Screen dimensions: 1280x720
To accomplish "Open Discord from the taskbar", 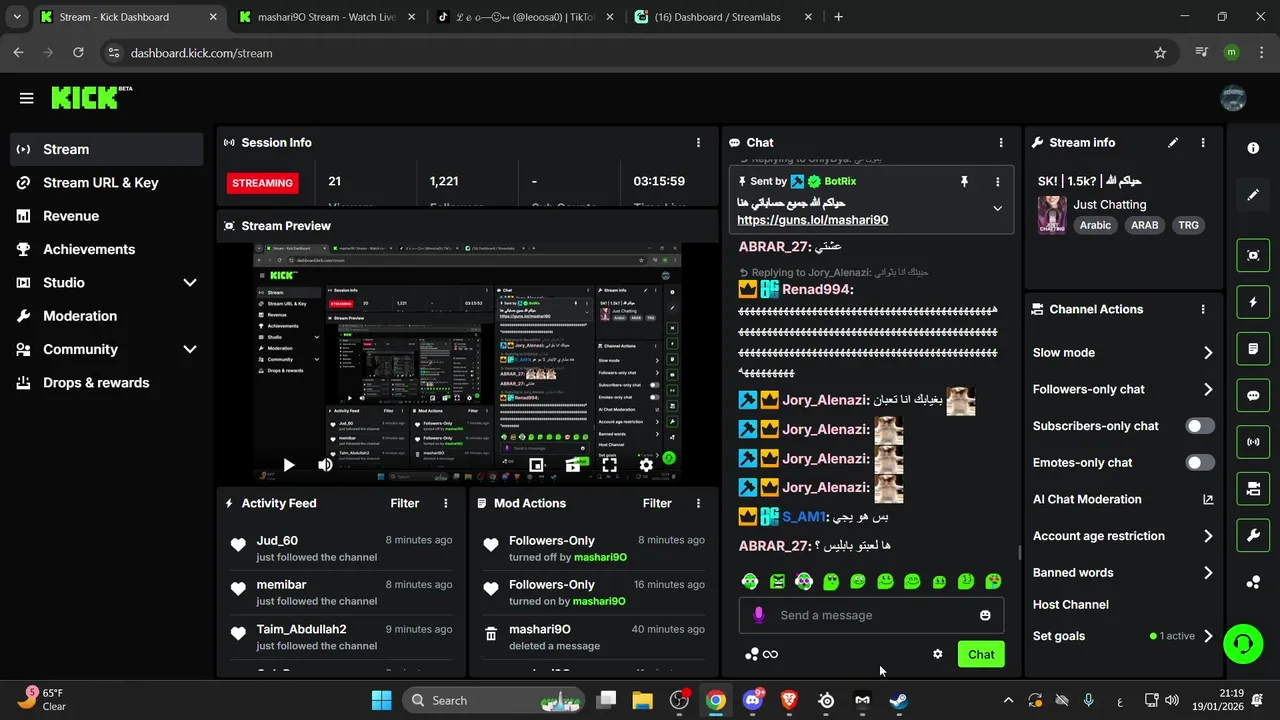I will click(752, 700).
